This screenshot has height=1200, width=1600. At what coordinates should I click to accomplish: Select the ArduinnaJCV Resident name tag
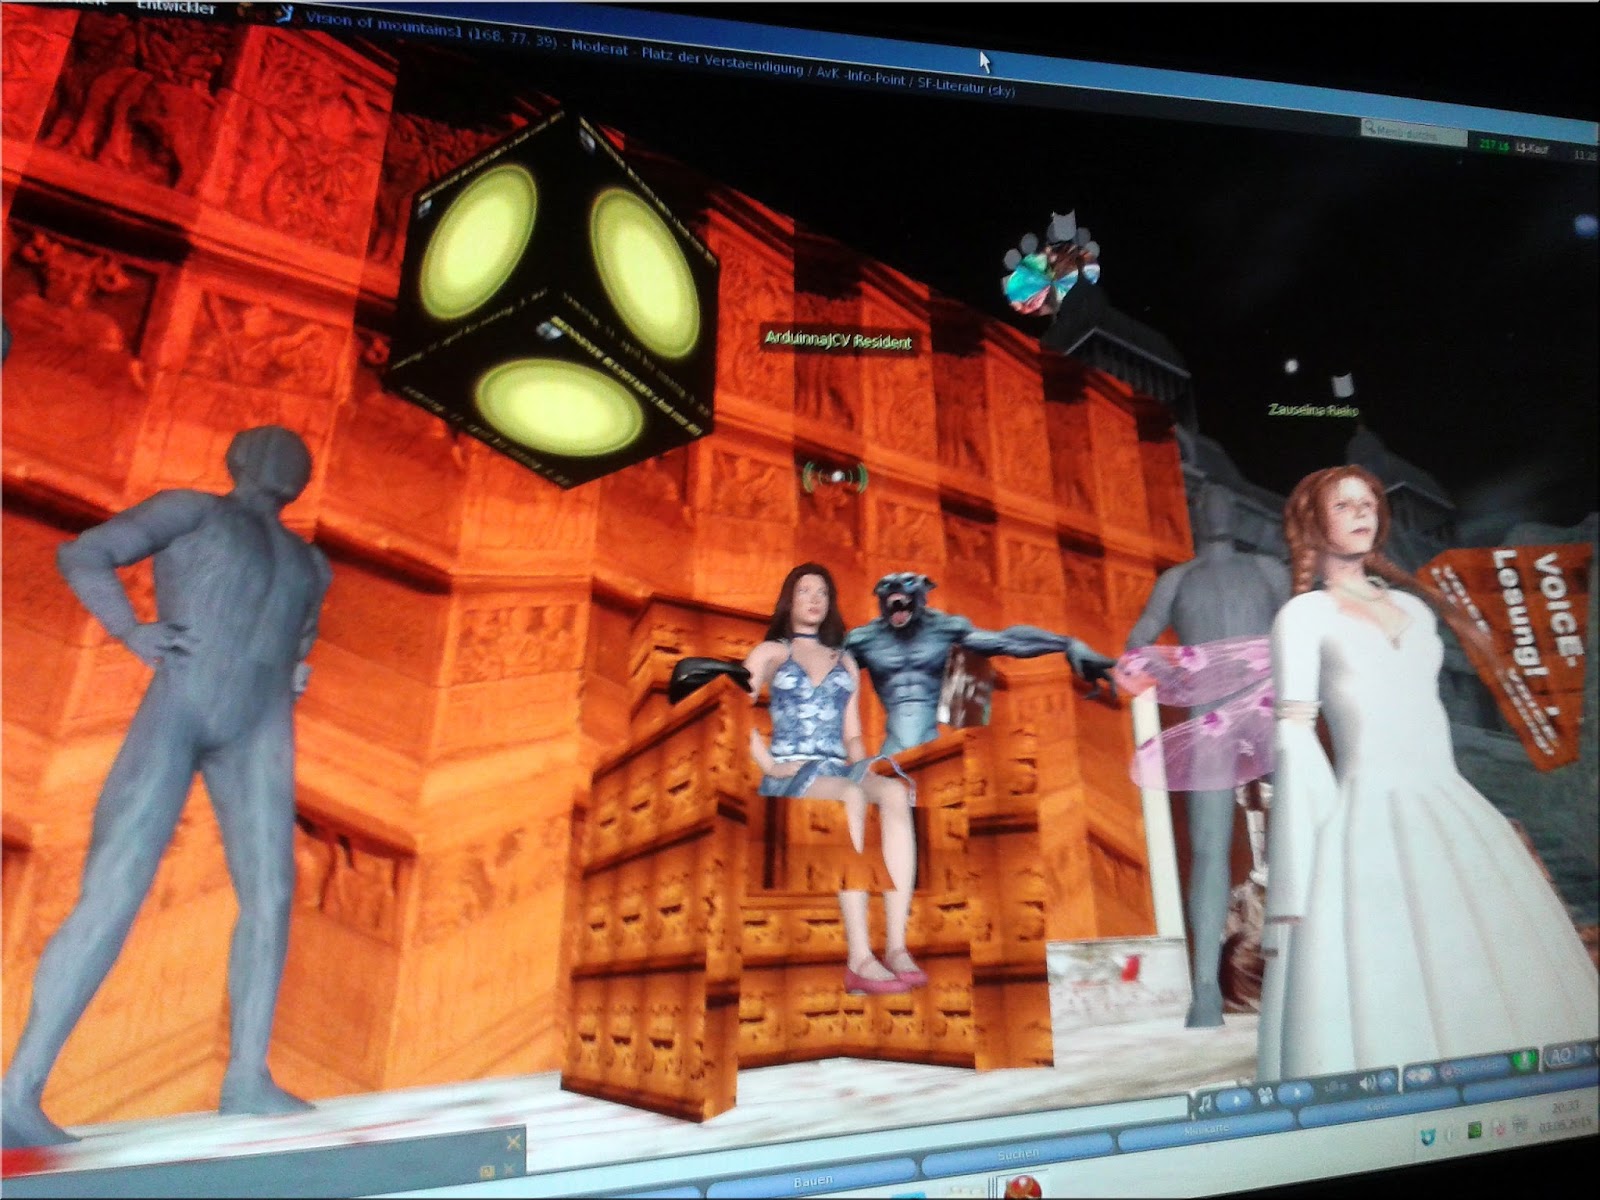pyautogui.click(x=838, y=340)
